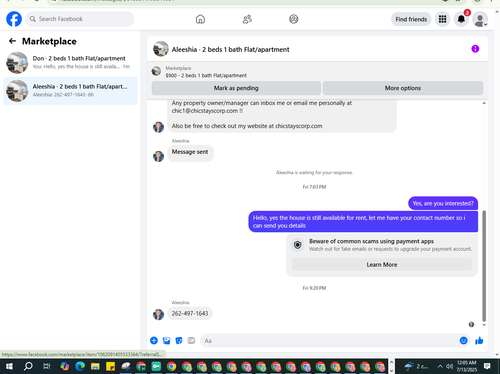
Task: Click the "Hello, yes the house" sent message
Action: pos(363,222)
